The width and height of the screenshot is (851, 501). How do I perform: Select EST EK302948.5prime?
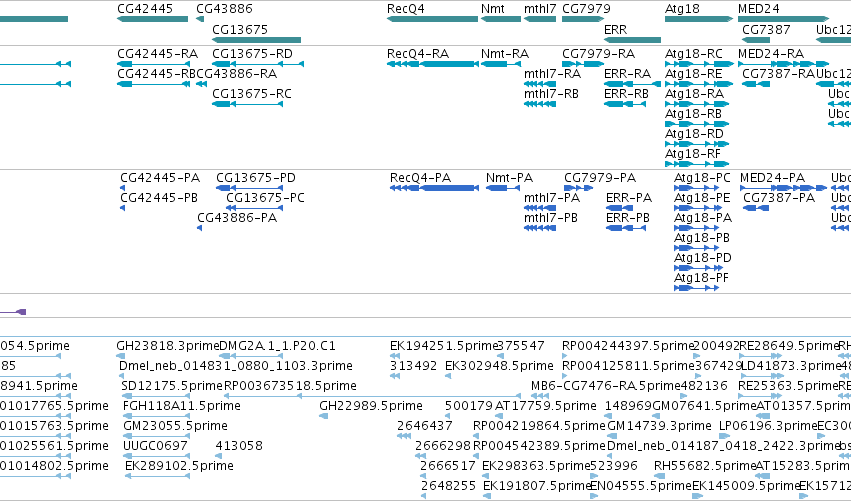point(499,366)
